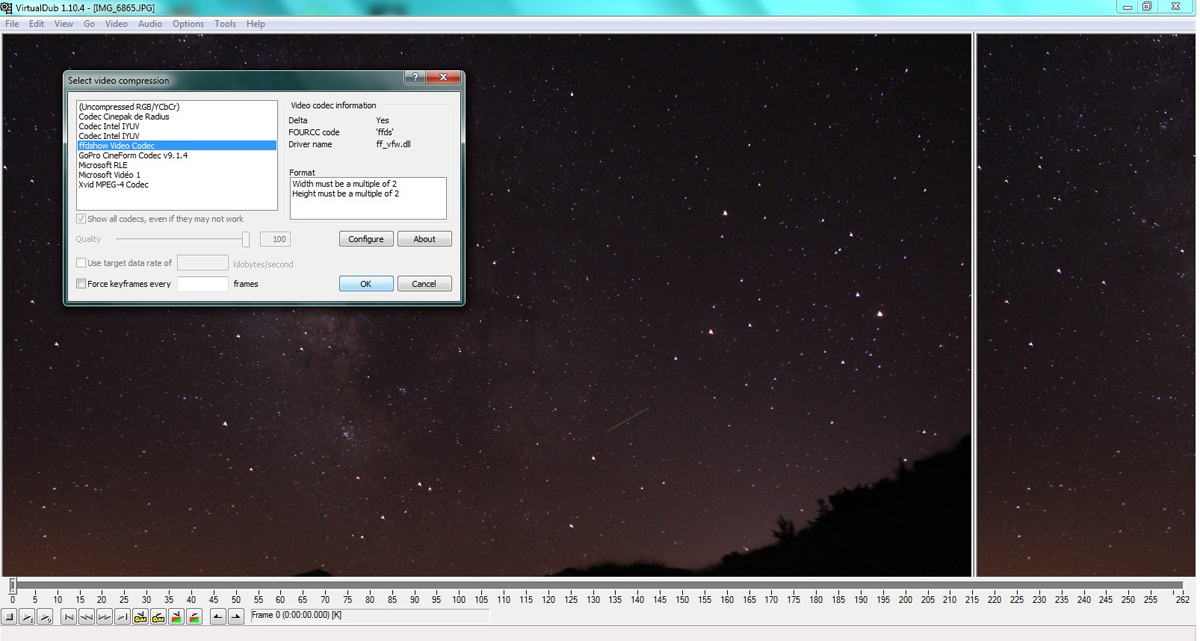
Task: Click the timeline position slider thumb
Action: coord(12,585)
